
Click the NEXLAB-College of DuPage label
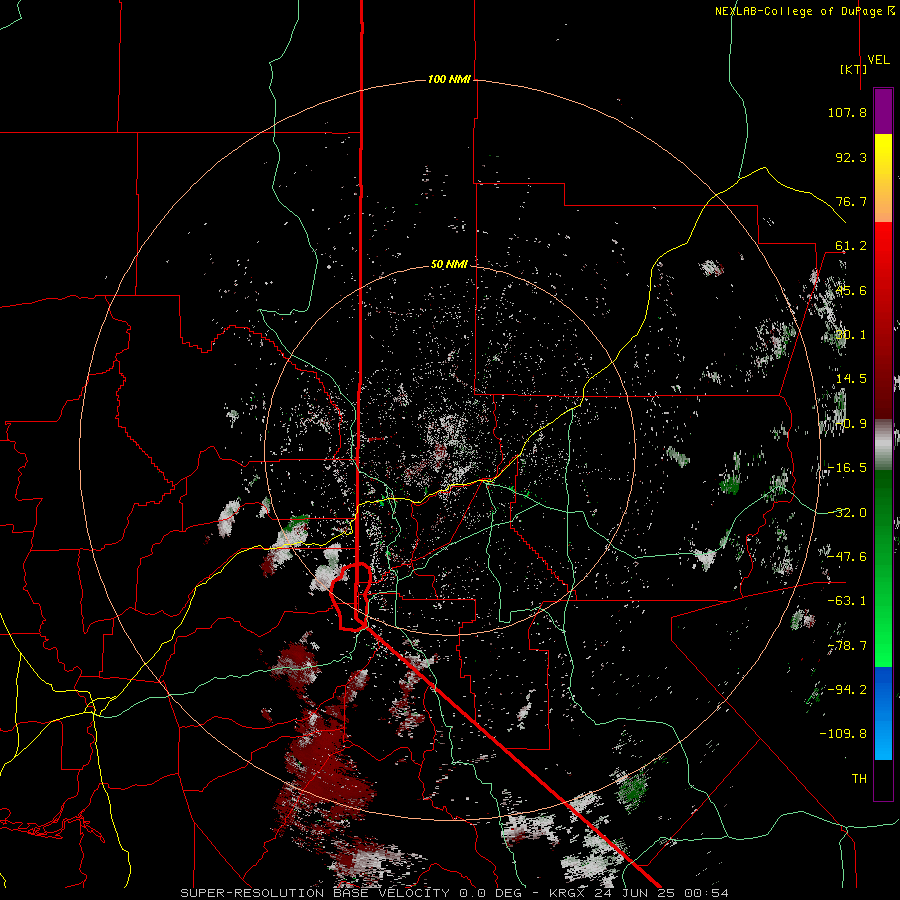(805, 11)
